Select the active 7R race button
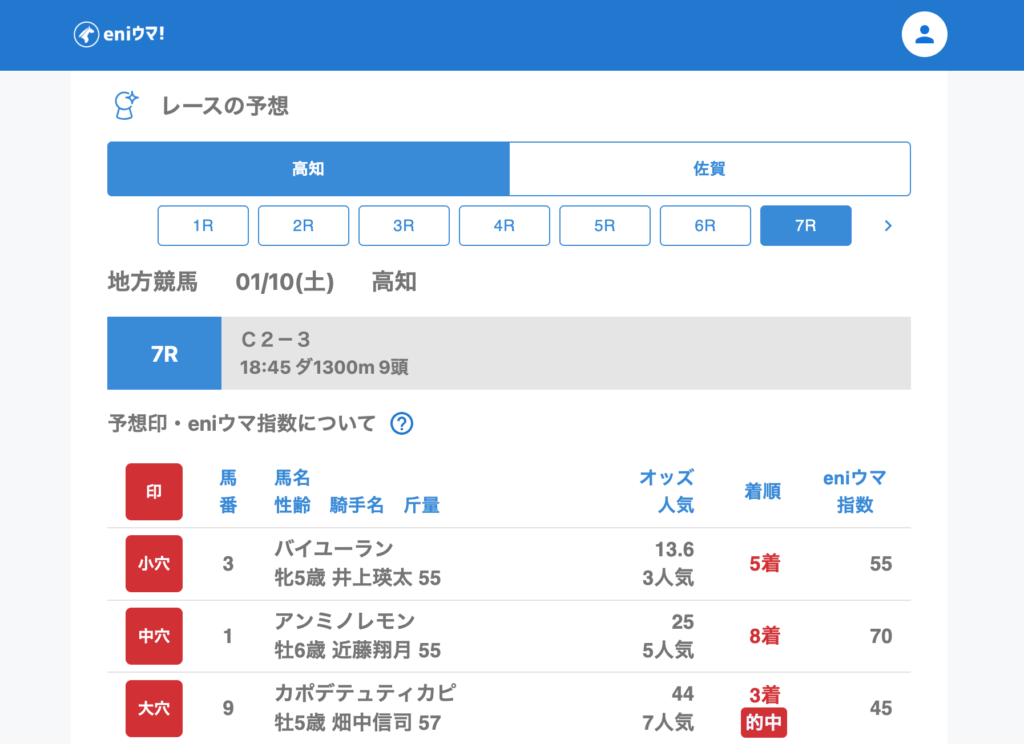Viewport: 1024px width, 744px height. (x=806, y=226)
